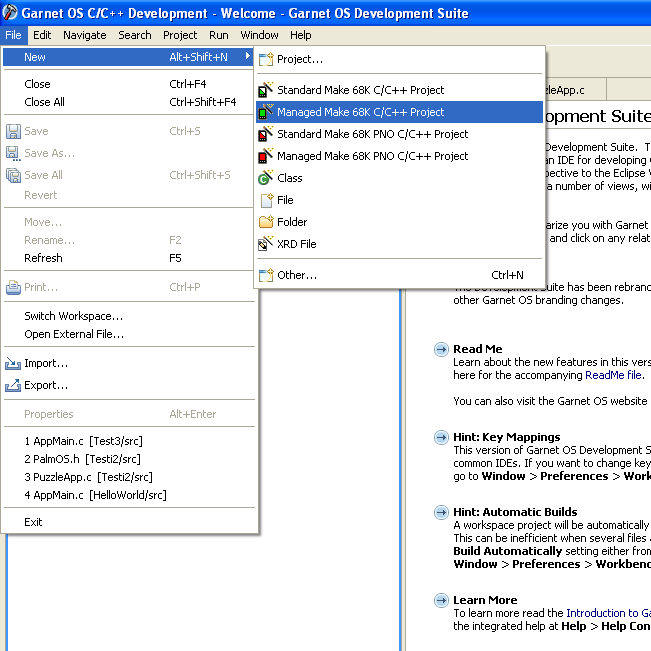651x651 pixels.
Task: Reopen recent file 2 PalmOS.h [Testi2/src]
Action: [128, 459]
